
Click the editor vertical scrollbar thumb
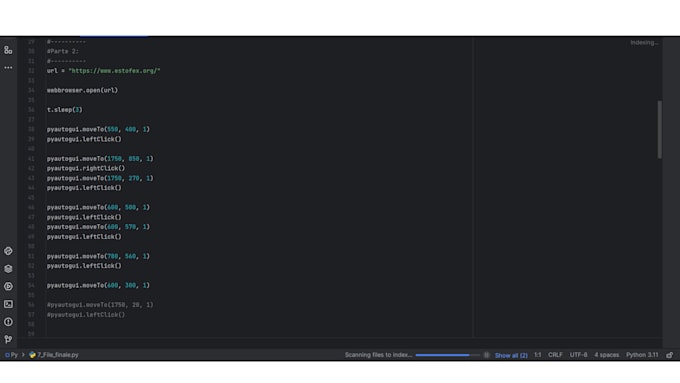click(x=659, y=129)
